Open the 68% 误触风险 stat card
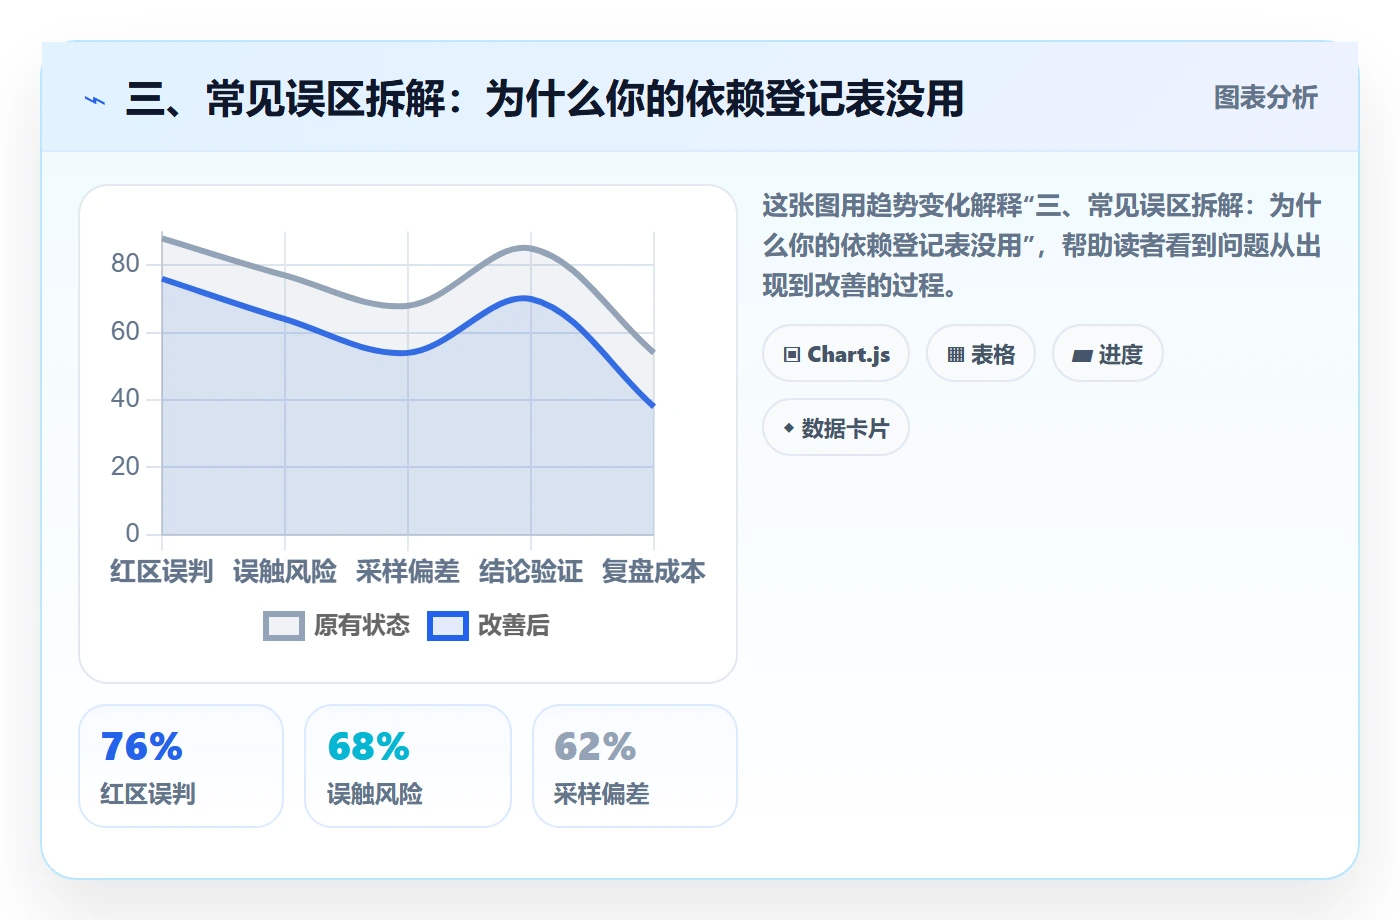 (408, 767)
